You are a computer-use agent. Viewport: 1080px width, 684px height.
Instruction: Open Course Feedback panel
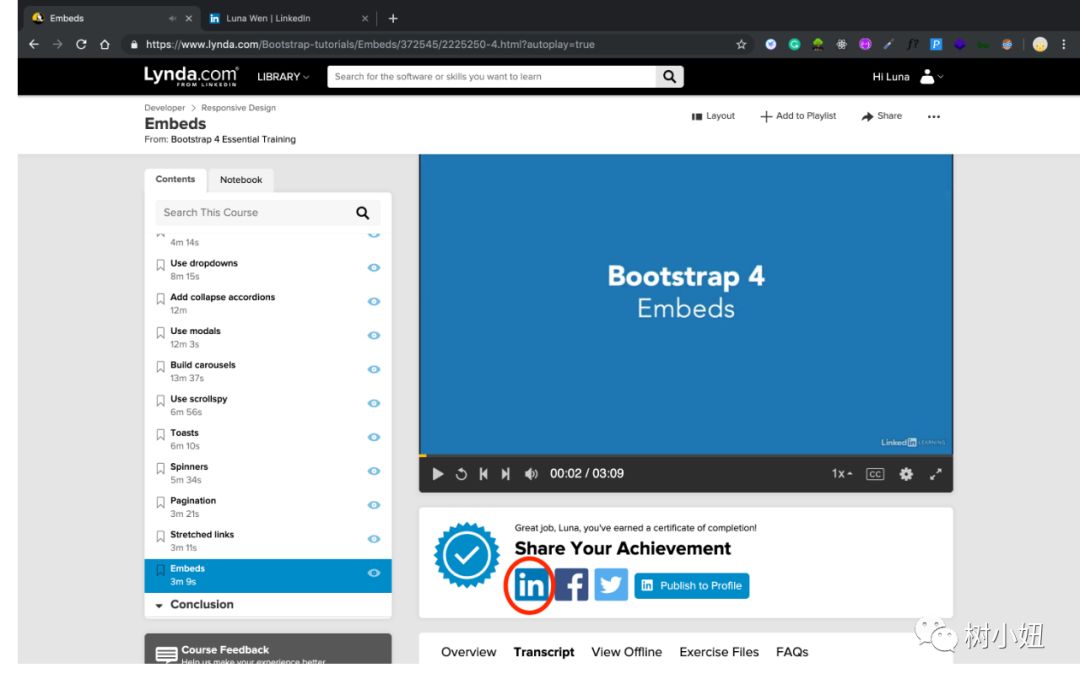[268, 649]
